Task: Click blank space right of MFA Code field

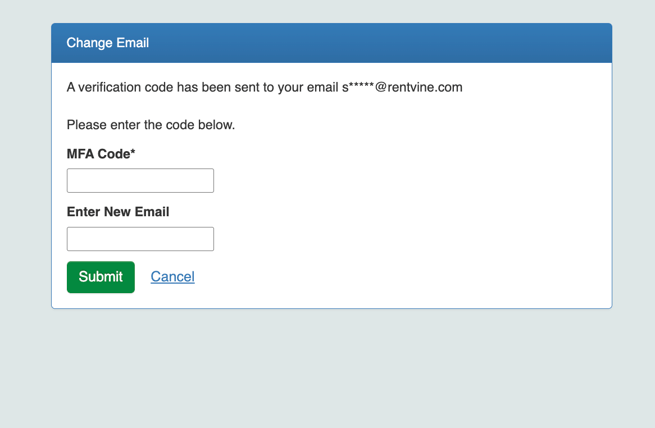Action: [x=400, y=180]
